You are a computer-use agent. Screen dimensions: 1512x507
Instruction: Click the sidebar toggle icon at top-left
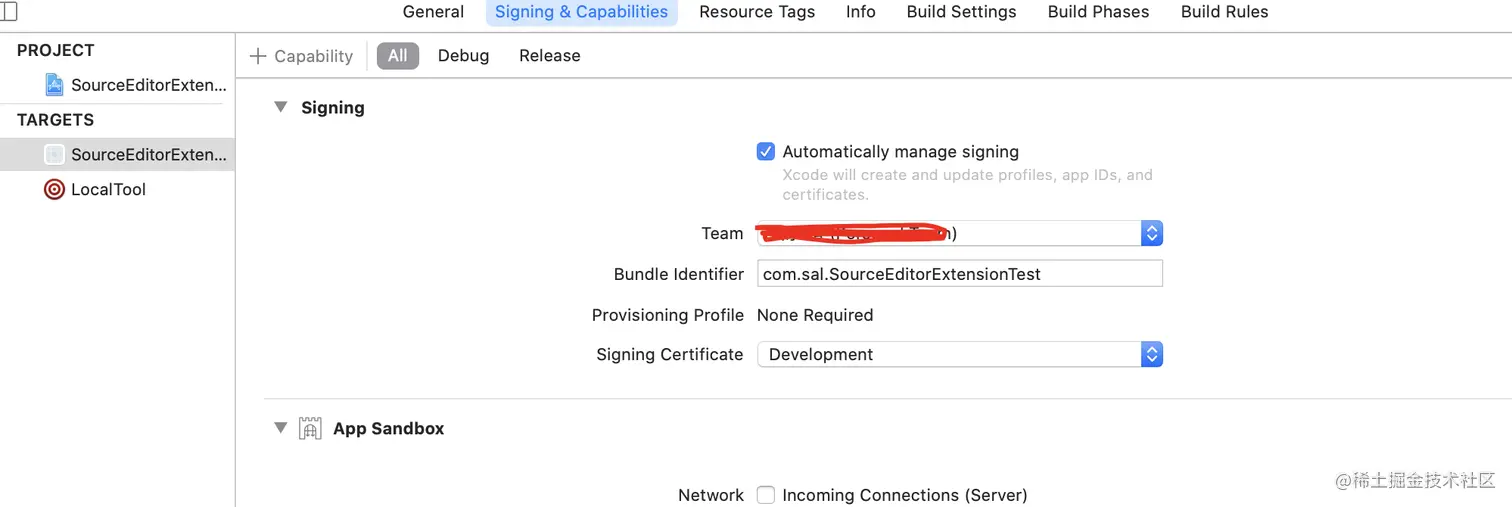(8, 11)
